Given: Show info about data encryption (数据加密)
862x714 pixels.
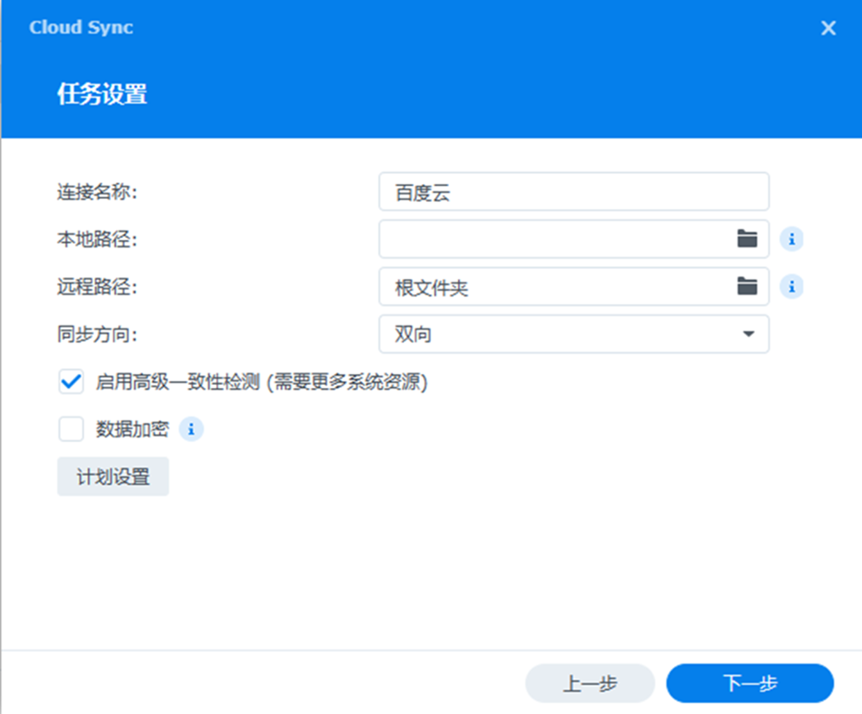Looking at the screenshot, I should click(x=191, y=429).
